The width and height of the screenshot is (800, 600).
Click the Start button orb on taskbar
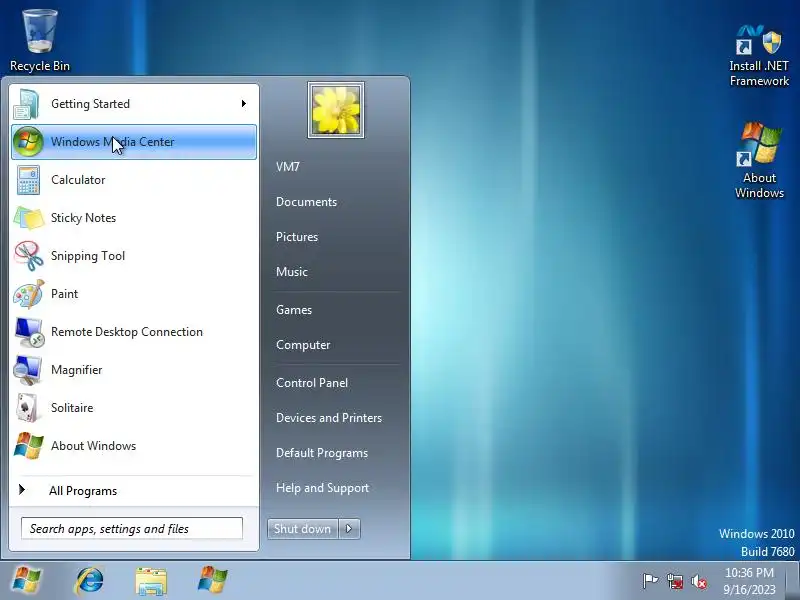27,581
